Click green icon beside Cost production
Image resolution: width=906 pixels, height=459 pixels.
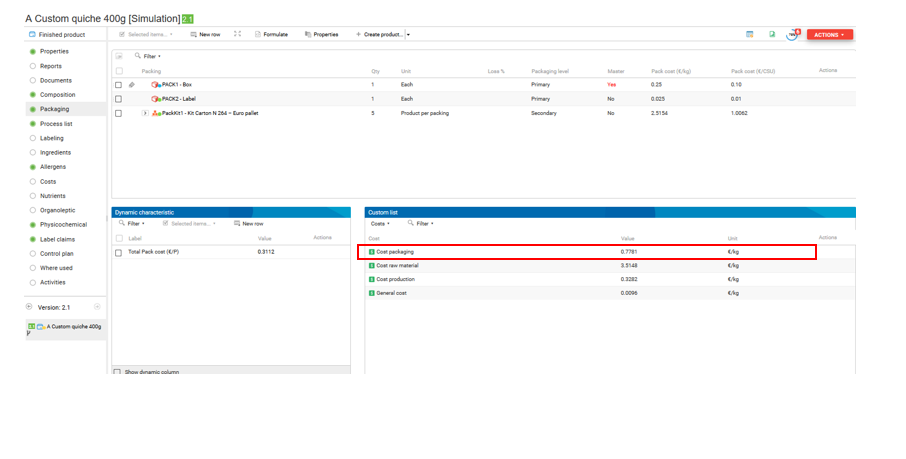click(372, 279)
